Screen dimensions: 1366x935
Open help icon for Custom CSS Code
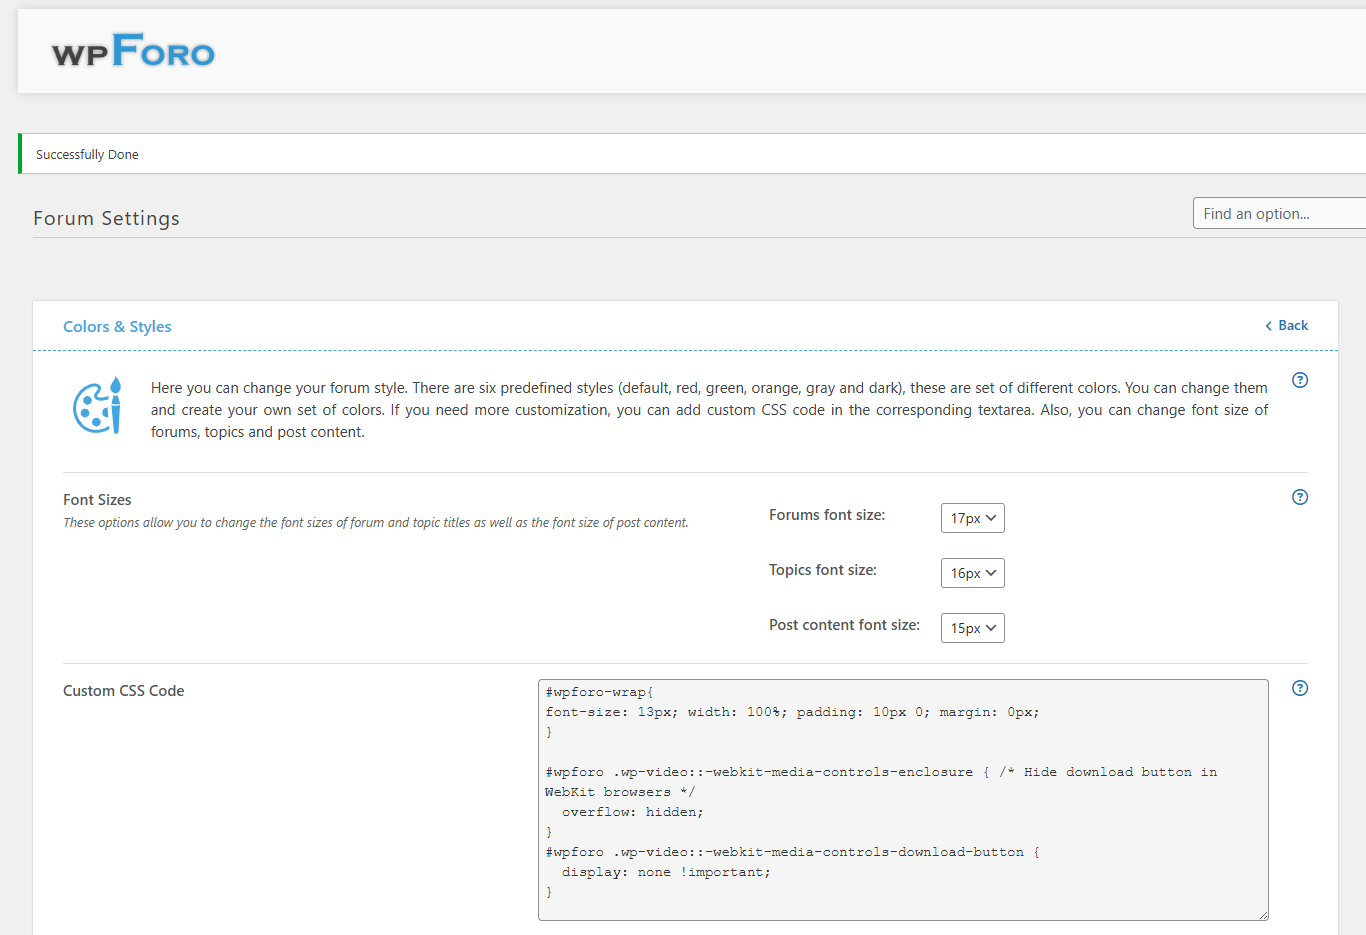1300,688
